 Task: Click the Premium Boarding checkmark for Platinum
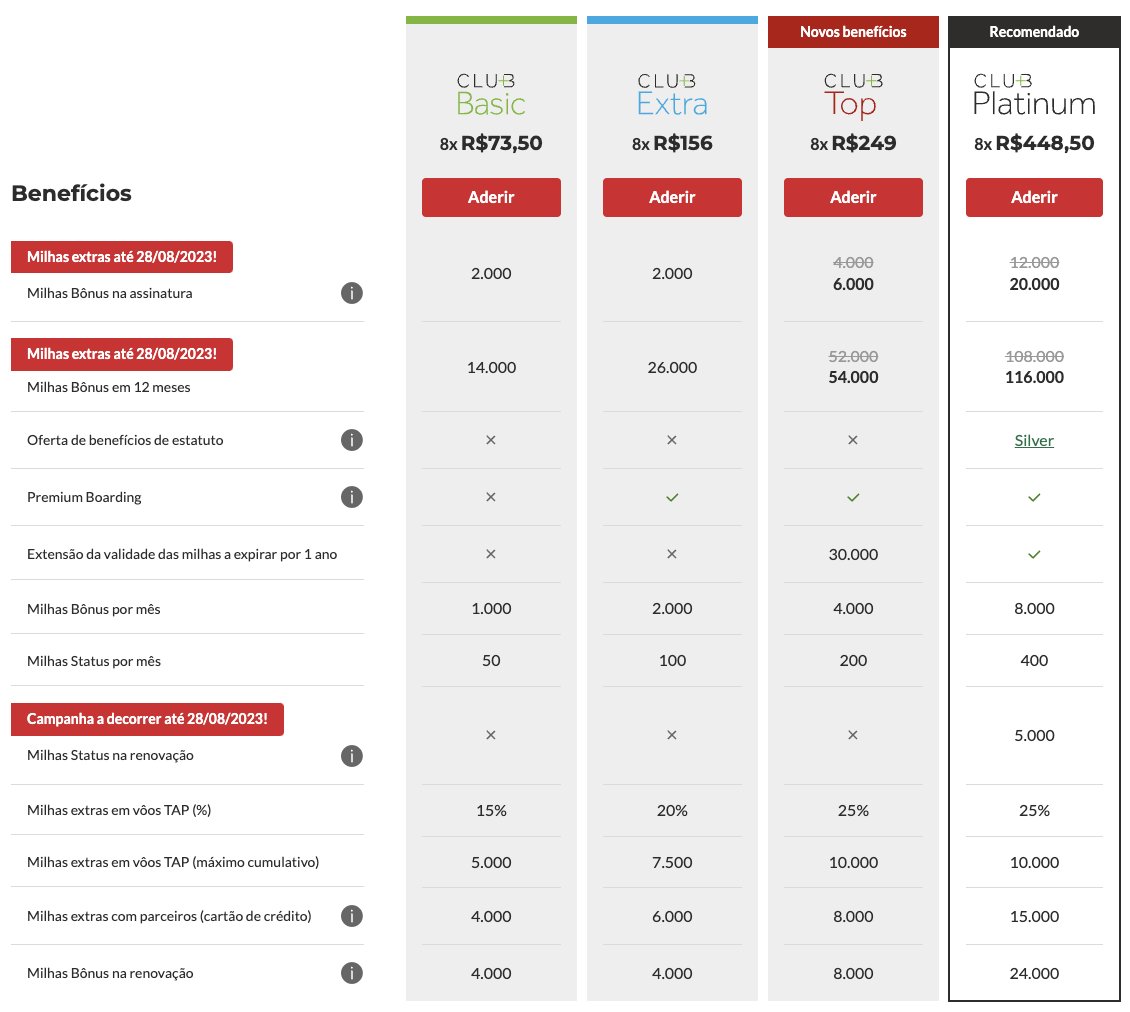tap(1034, 497)
